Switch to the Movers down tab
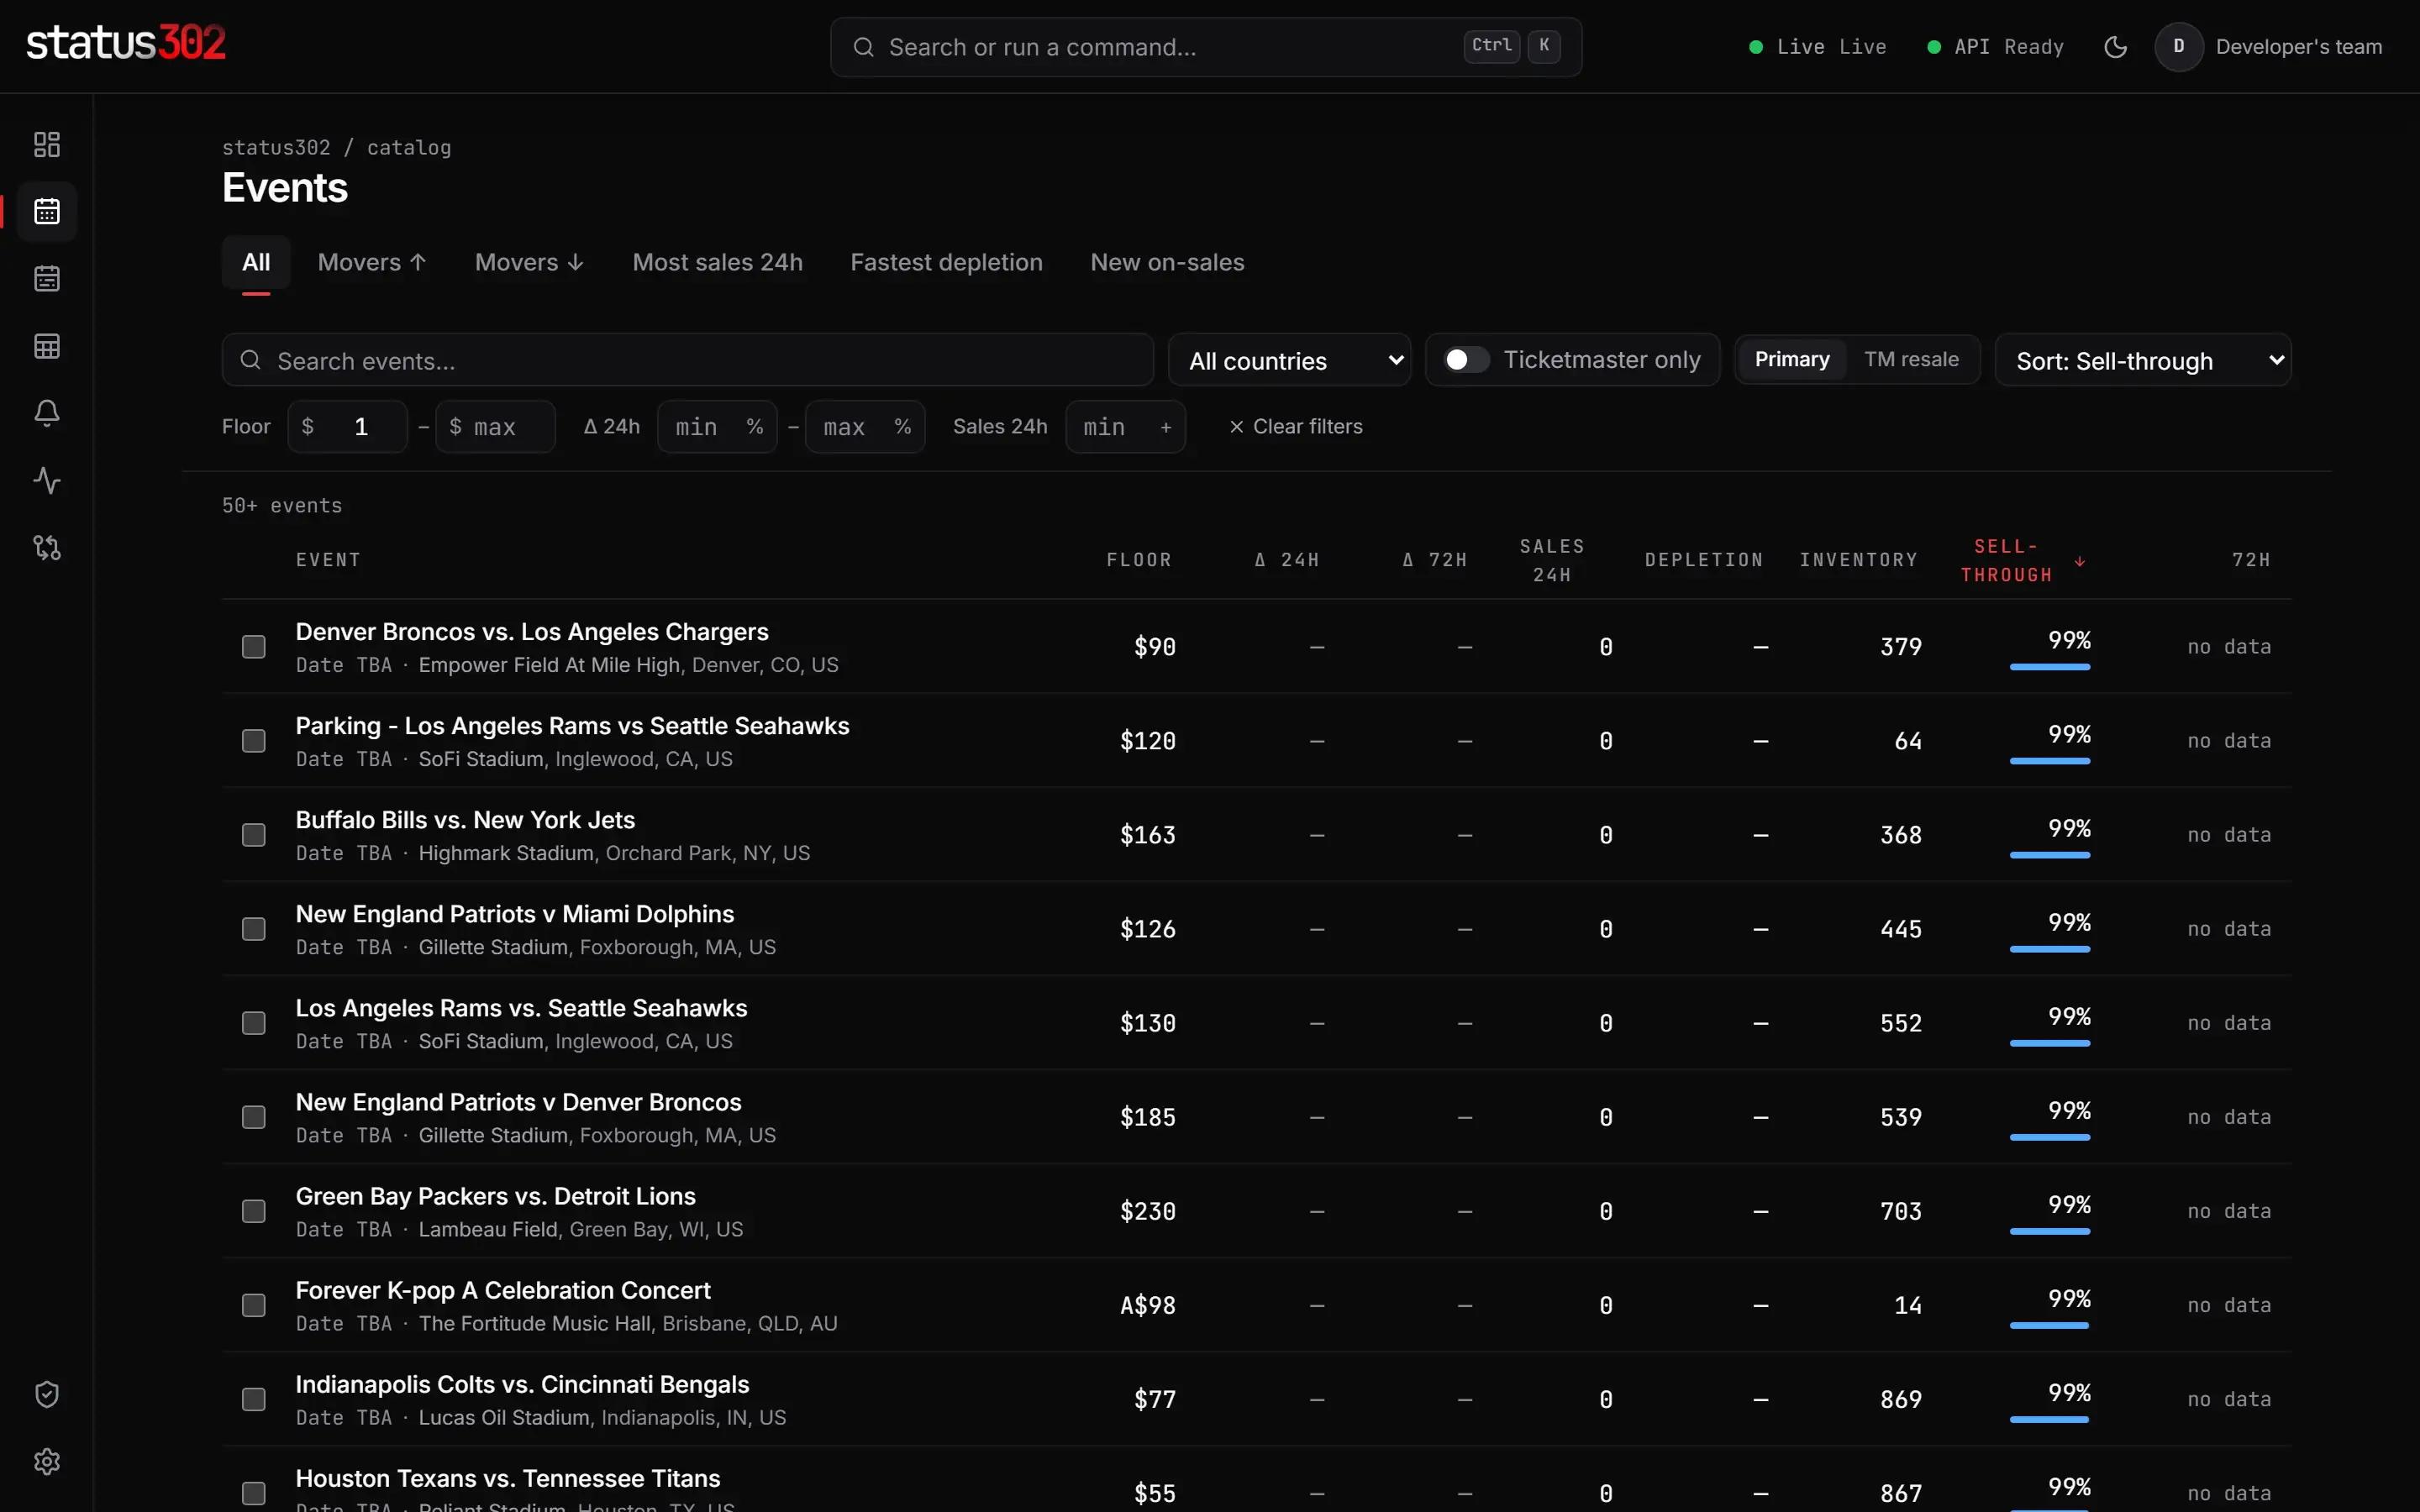 [529, 262]
